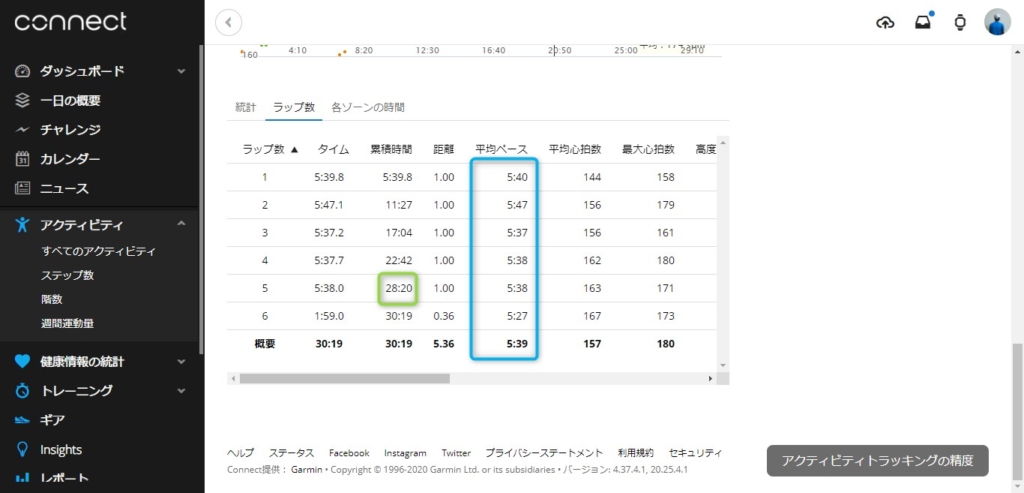Click the back arrow circle button
This screenshot has height=493, width=1024.
pyautogui.click(x=229, y=22)
